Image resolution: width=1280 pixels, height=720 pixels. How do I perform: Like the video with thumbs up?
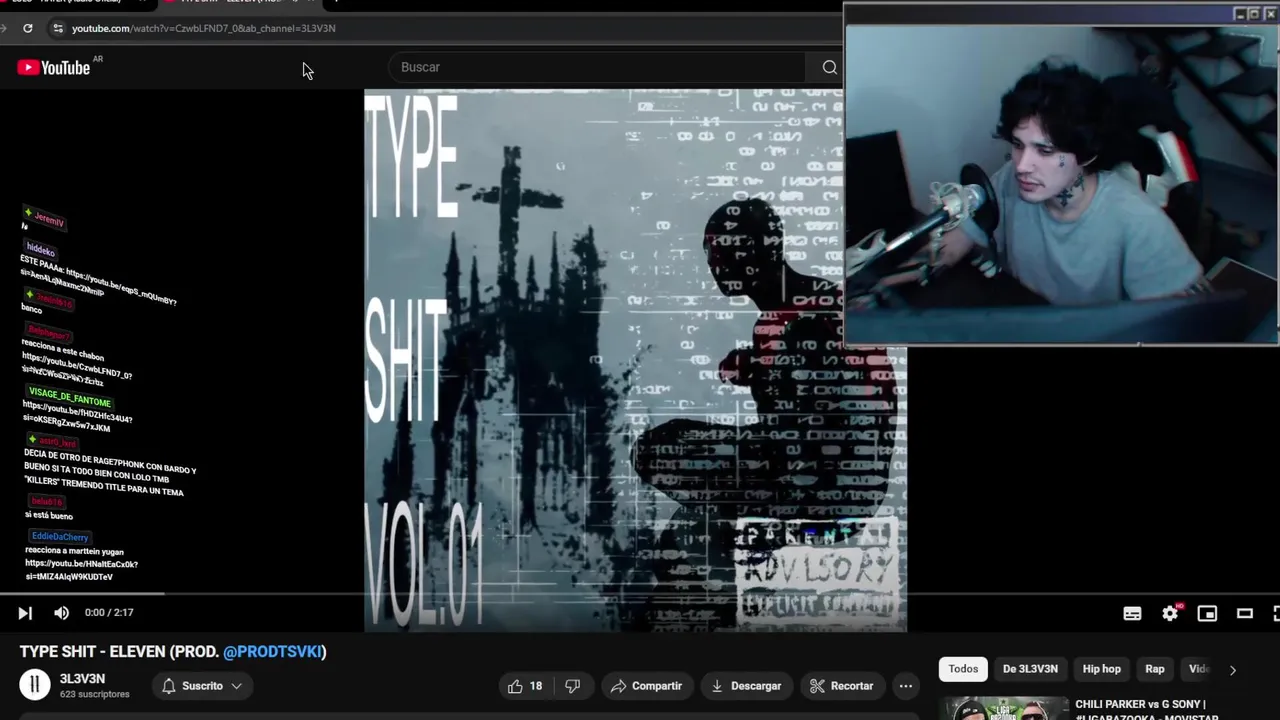pyautogui.click(x=525, y=686)
